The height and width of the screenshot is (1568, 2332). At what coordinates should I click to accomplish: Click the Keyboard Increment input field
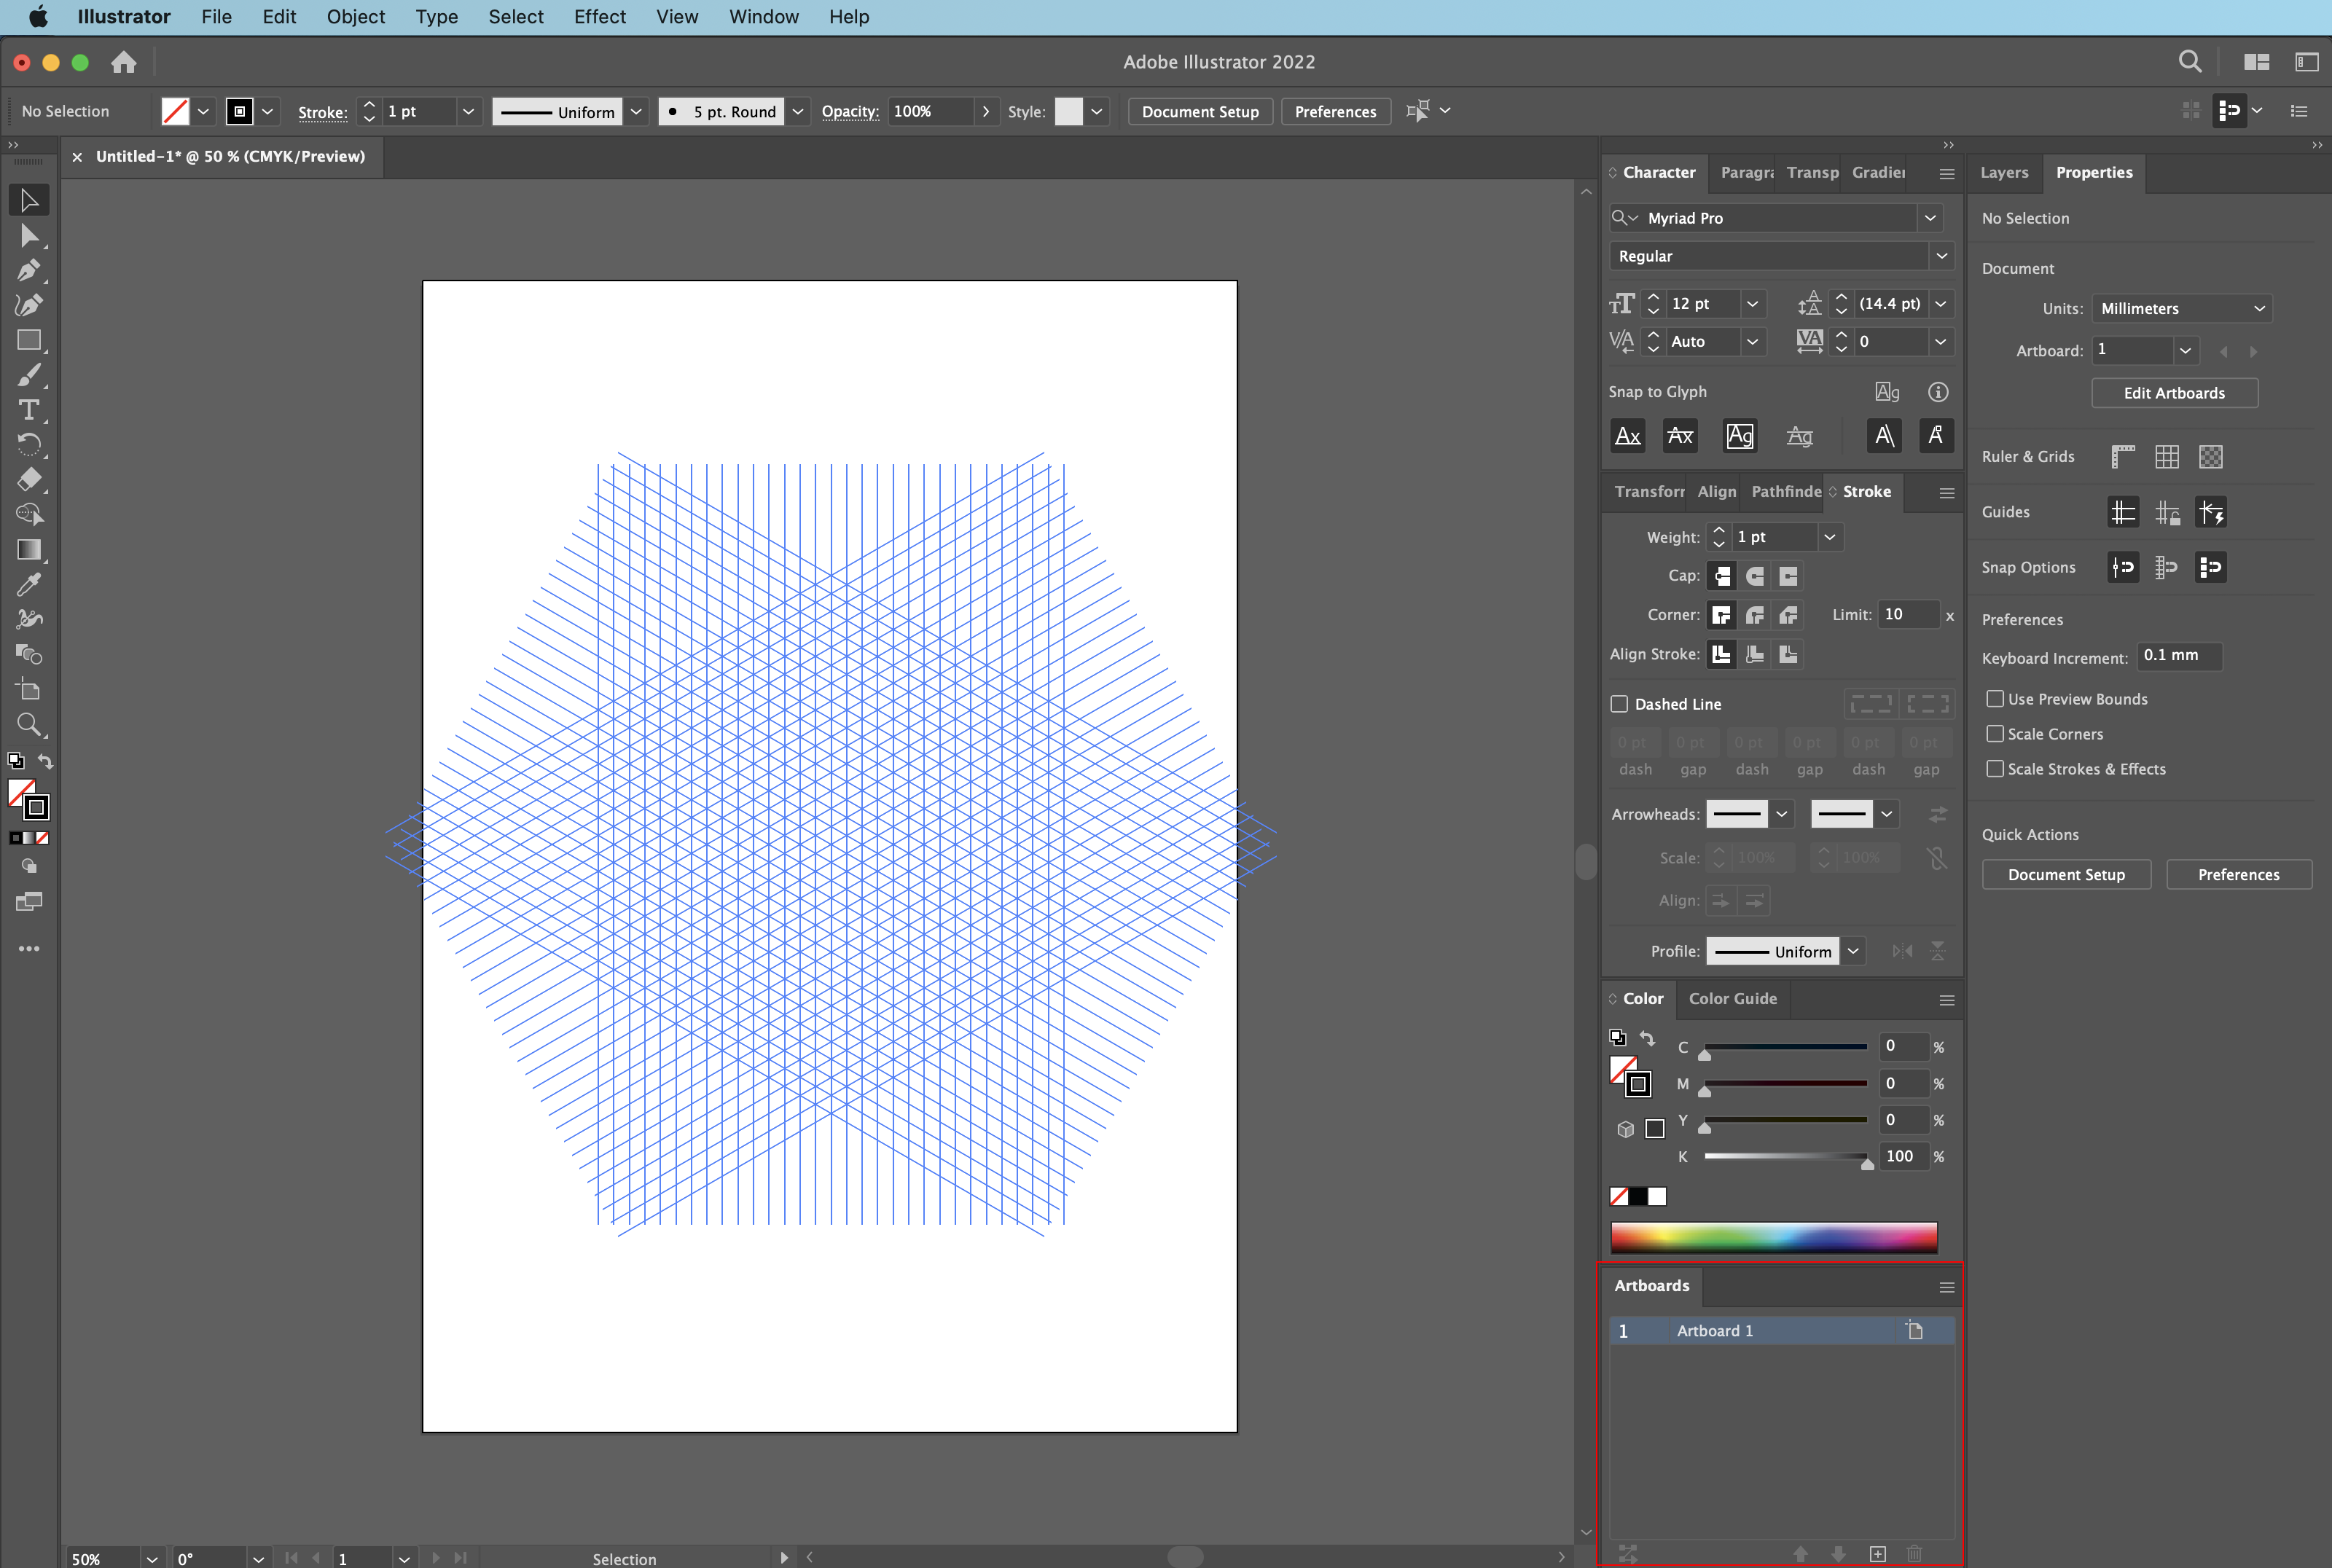2178,656
